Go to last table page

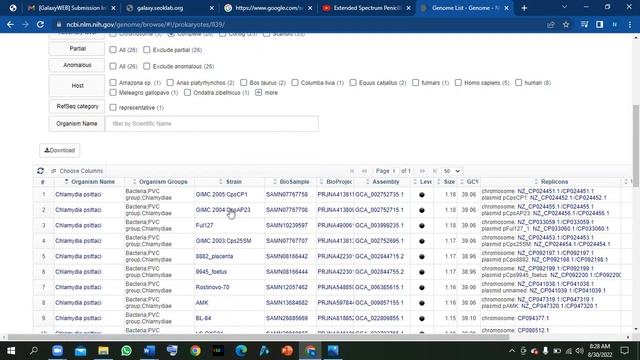(435, 171)
